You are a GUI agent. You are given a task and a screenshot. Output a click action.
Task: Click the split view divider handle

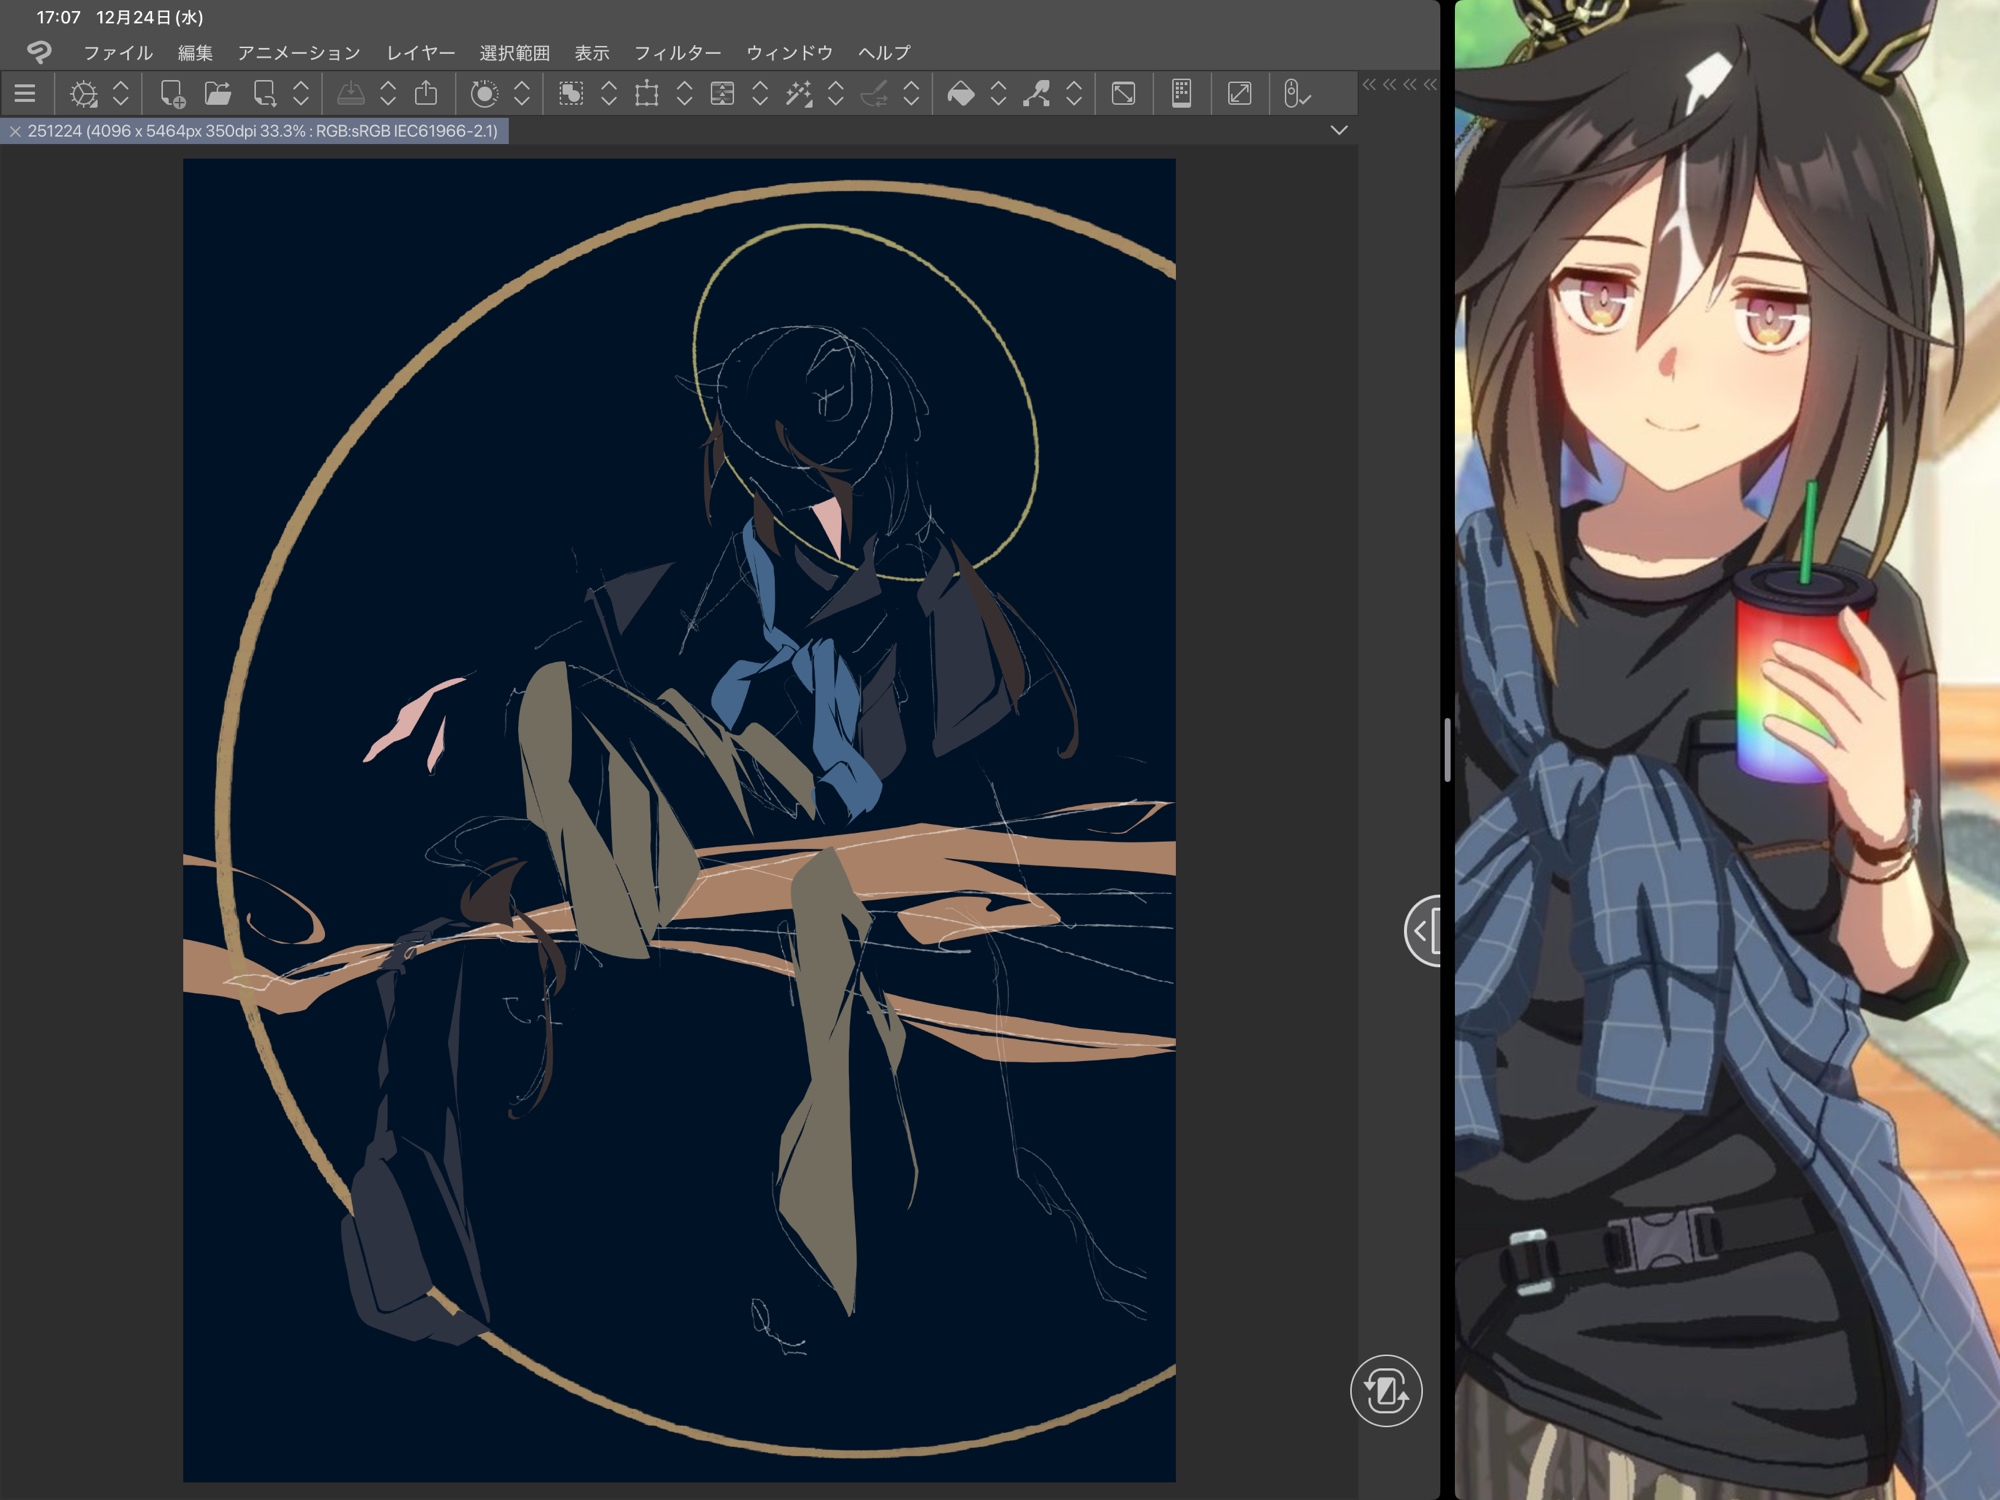coord(1447,750)
